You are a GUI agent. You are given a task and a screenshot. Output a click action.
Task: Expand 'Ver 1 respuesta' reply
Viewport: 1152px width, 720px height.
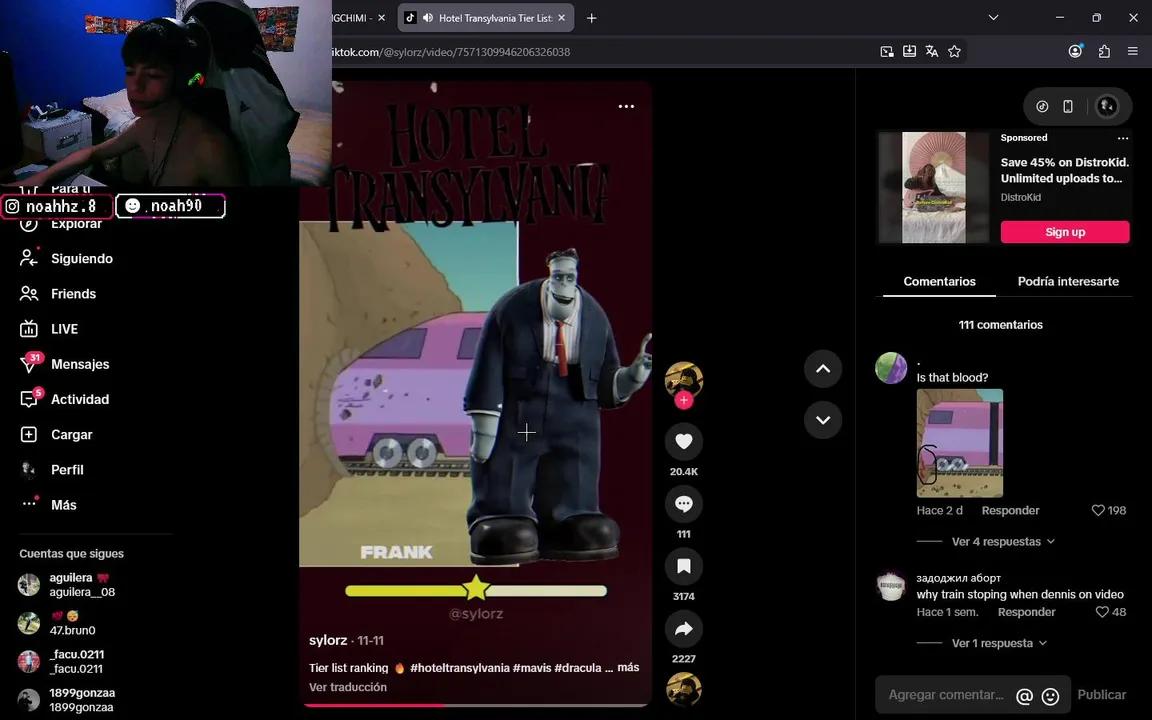click(x=999, y=643)
